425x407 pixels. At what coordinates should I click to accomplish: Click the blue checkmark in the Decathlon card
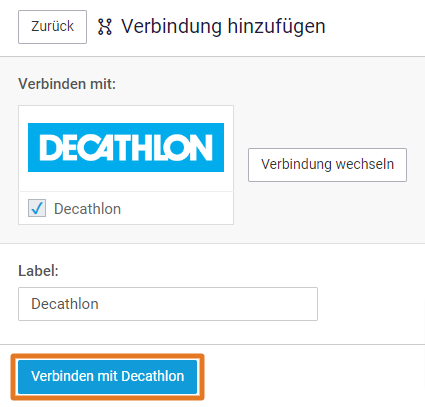37,208
